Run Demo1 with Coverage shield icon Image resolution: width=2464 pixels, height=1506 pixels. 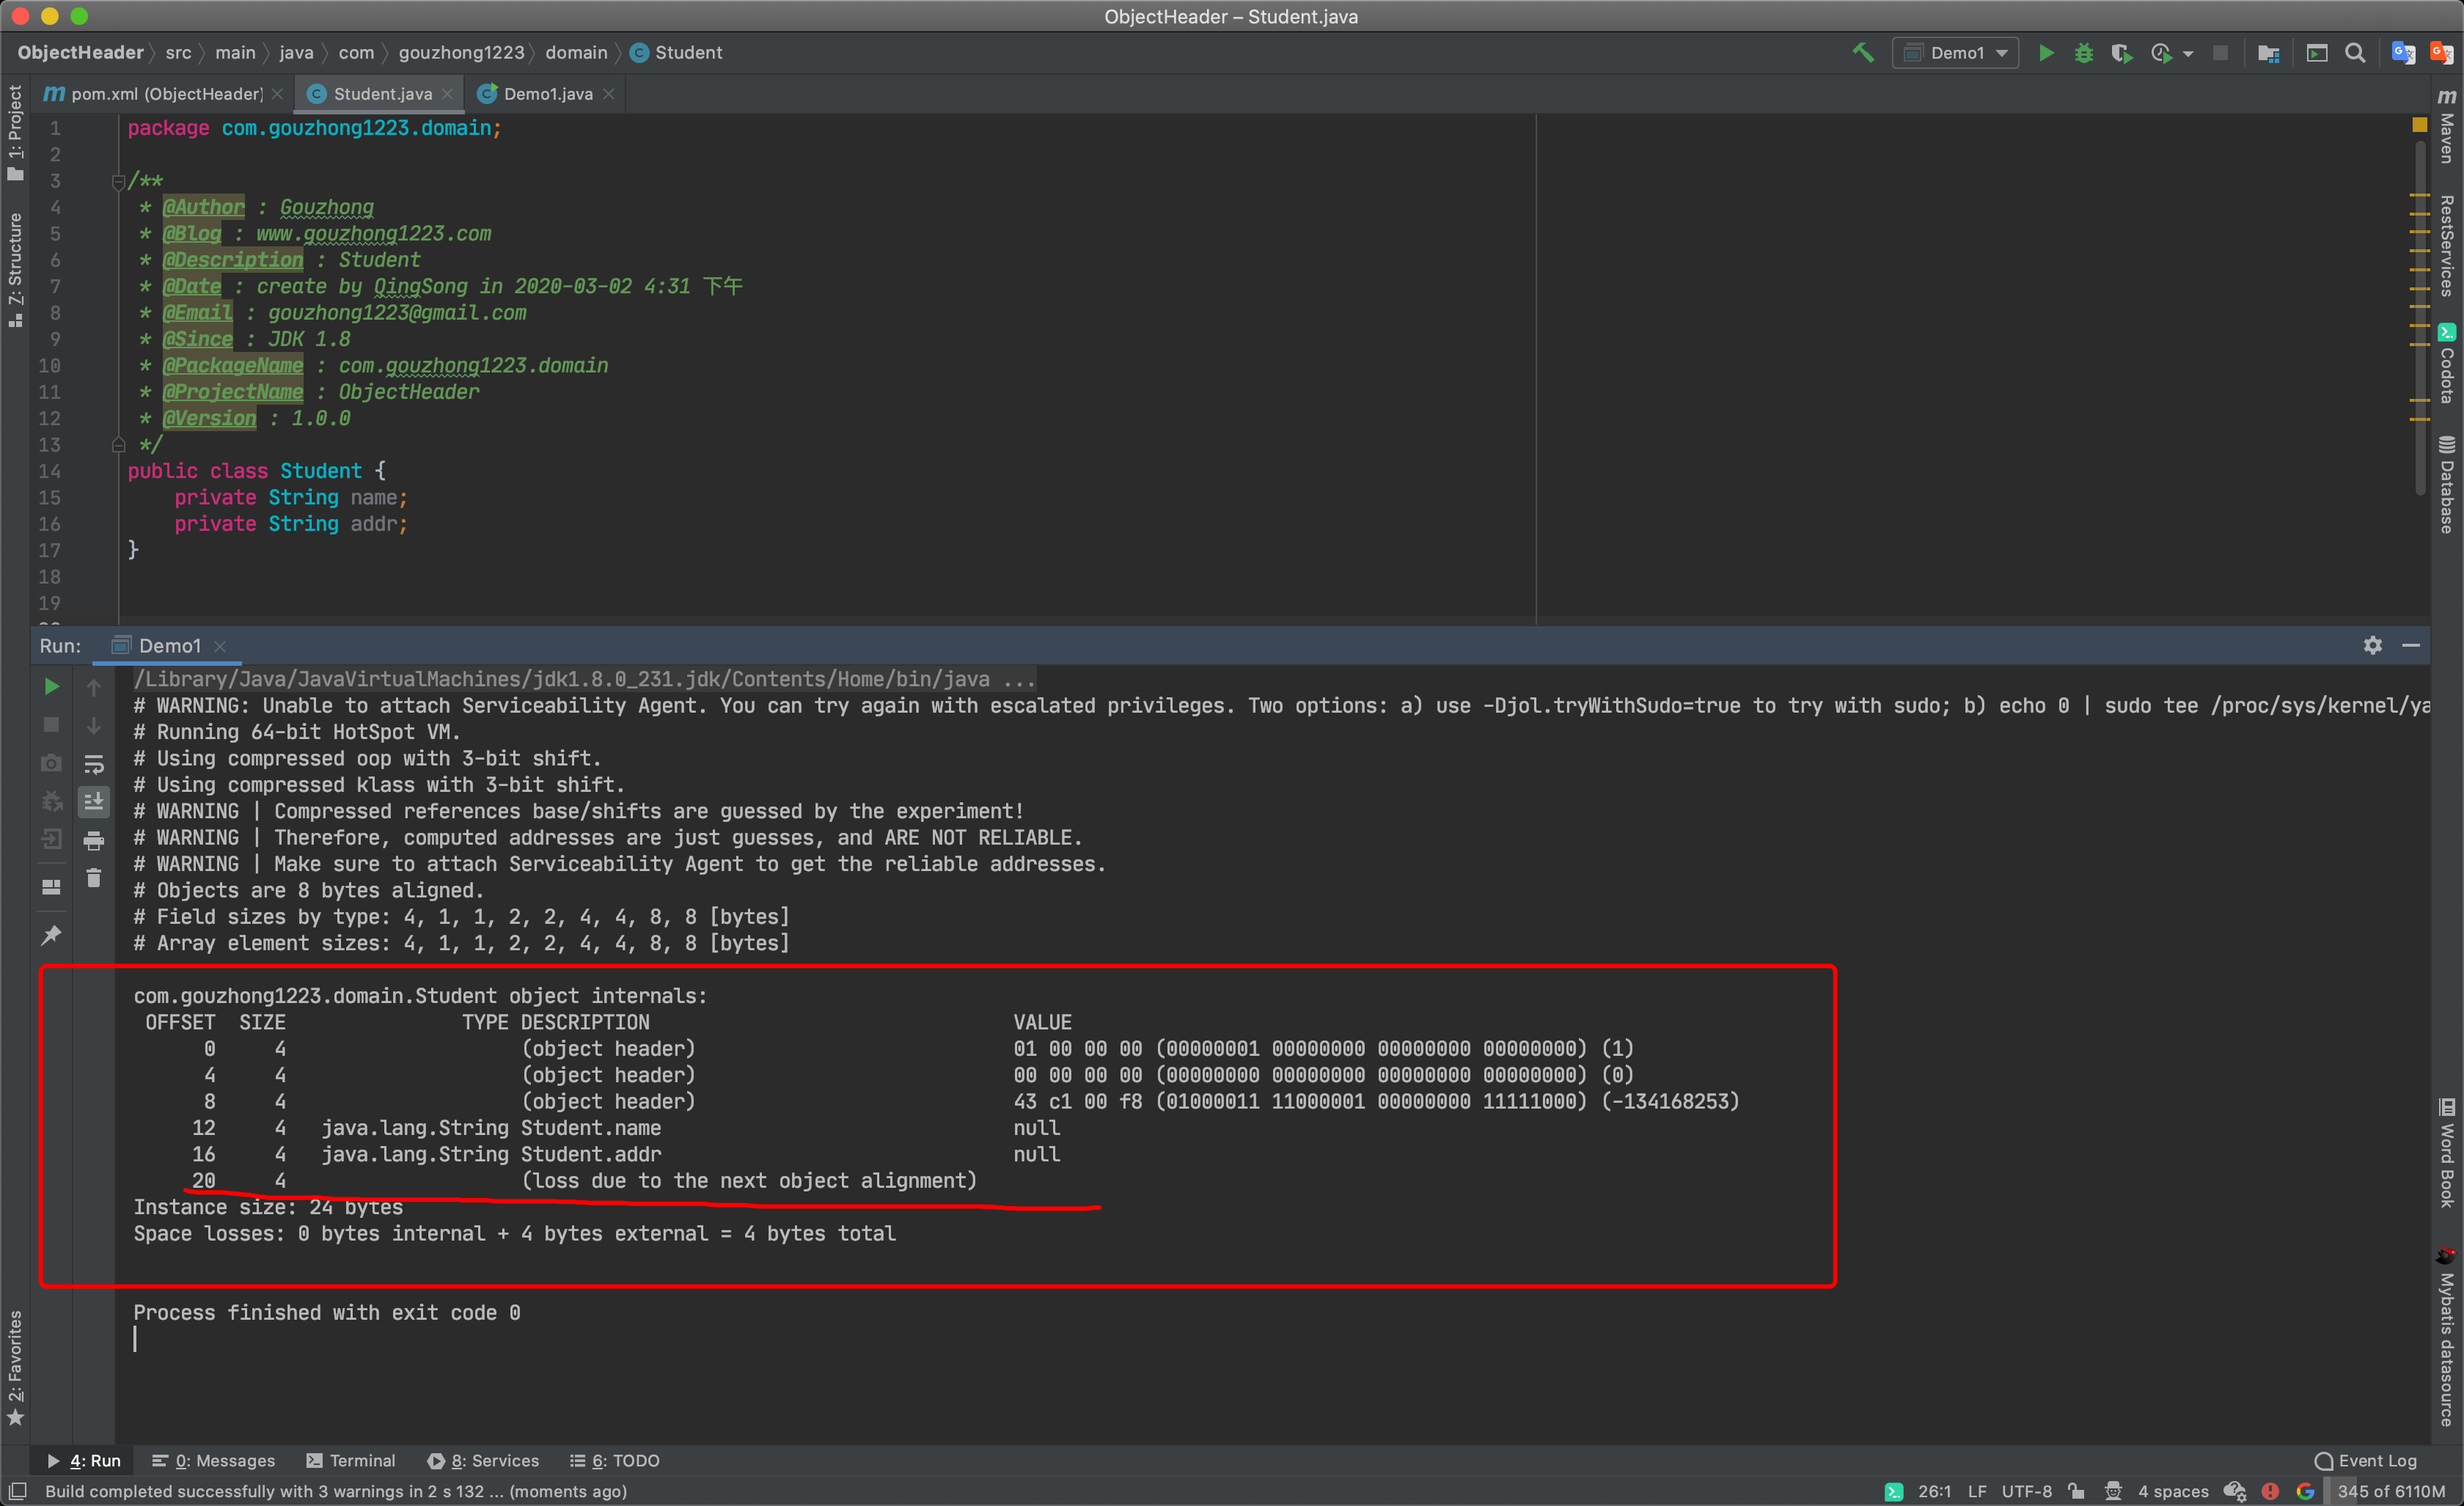[2120, 53]
